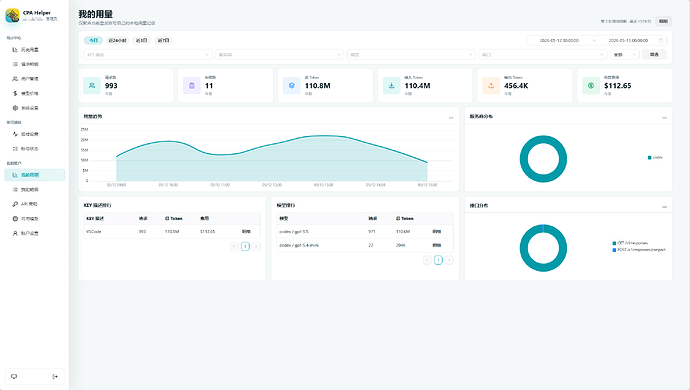Open the third filter dropdown in the filter row
The image size is (690, 390).
411,55
